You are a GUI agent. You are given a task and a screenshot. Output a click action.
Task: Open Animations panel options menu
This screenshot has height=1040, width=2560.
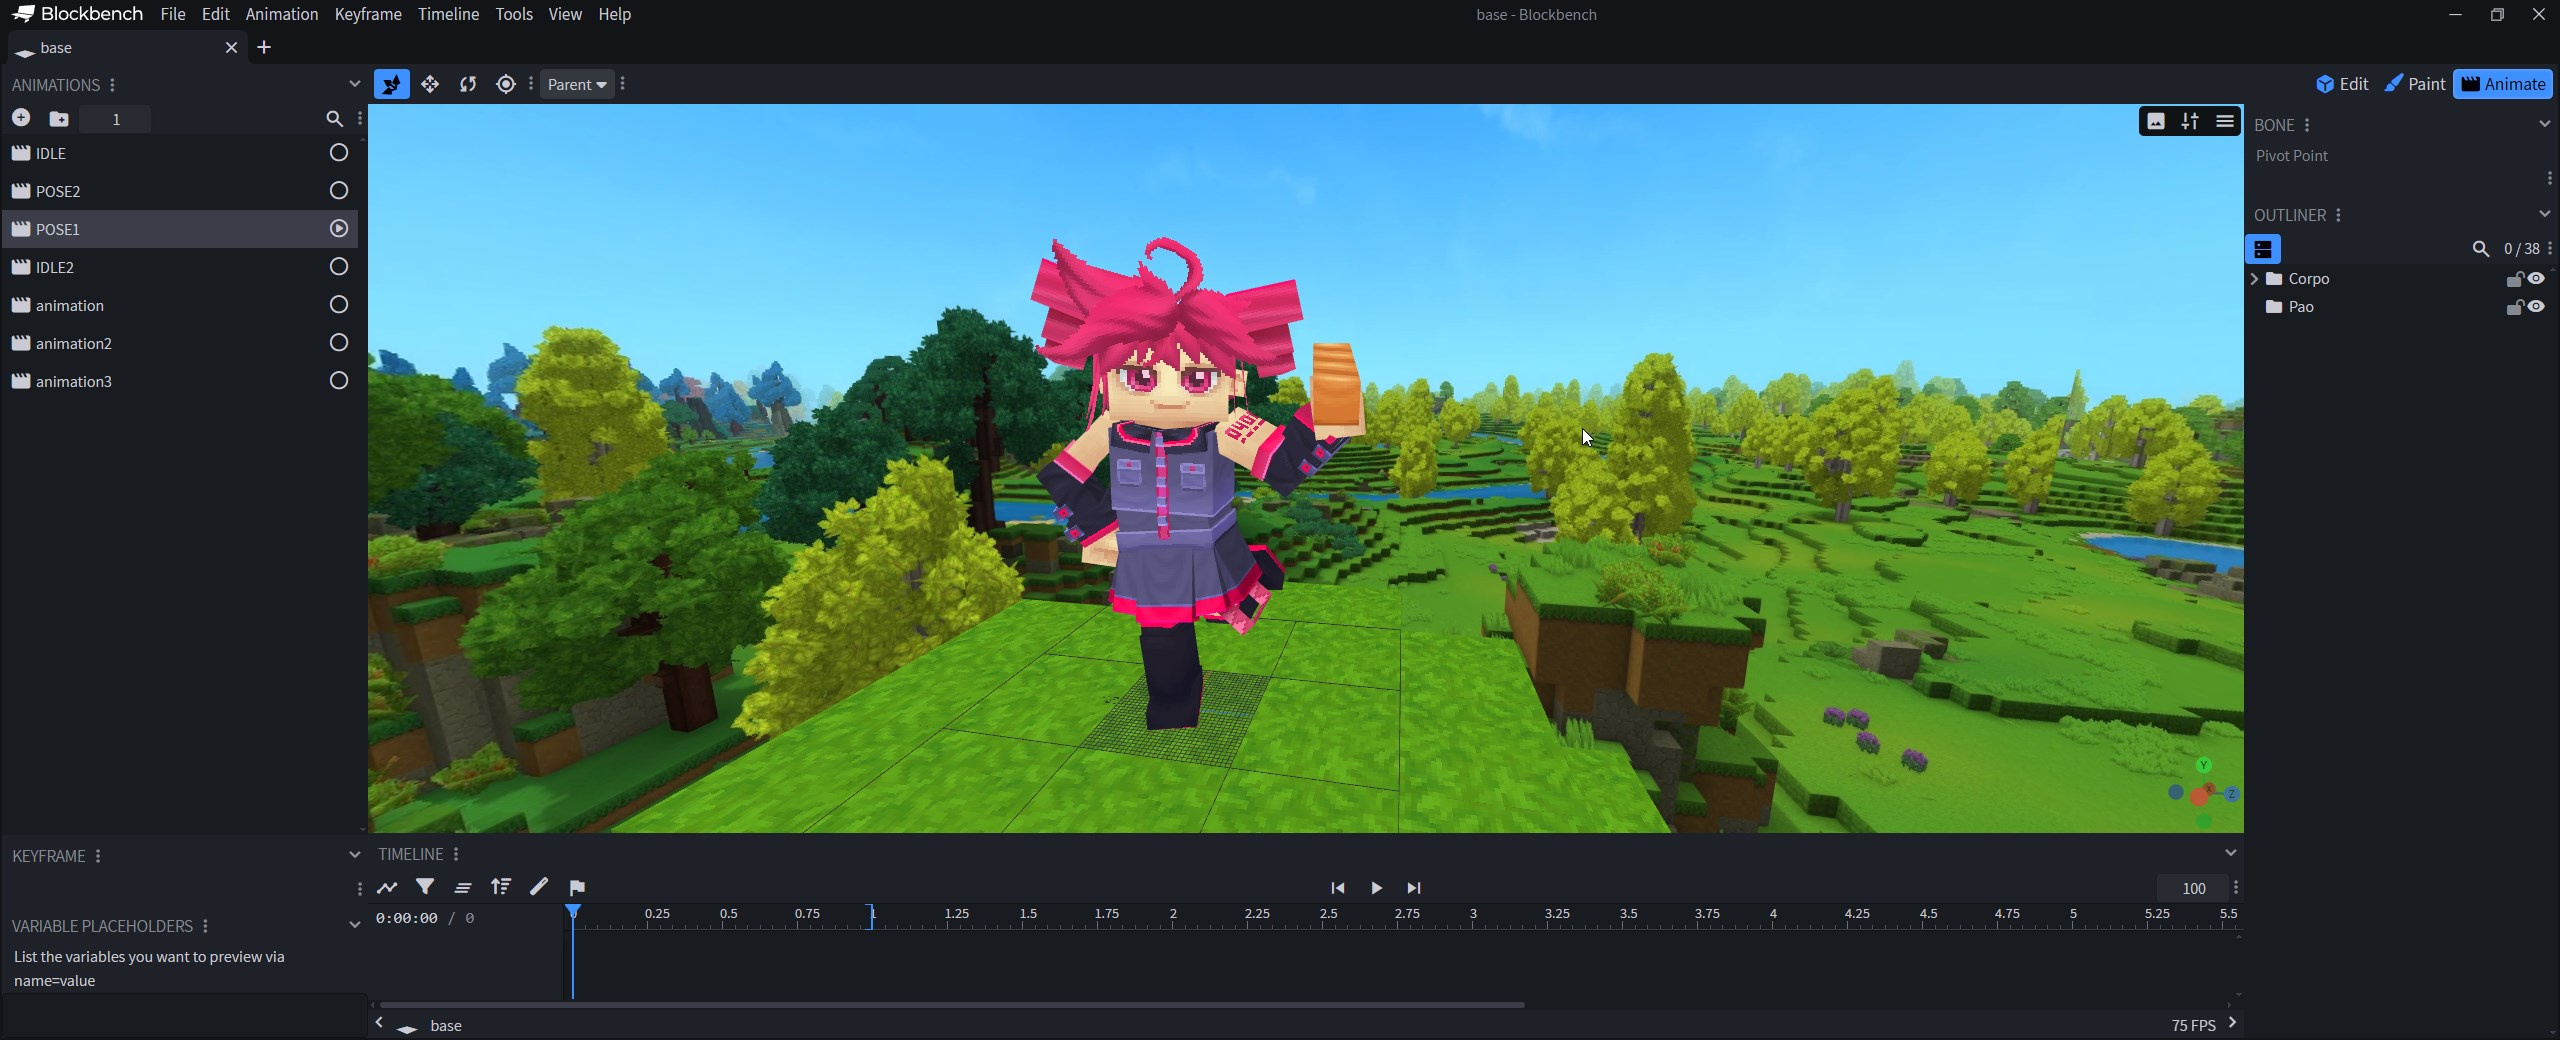point(112,85)
